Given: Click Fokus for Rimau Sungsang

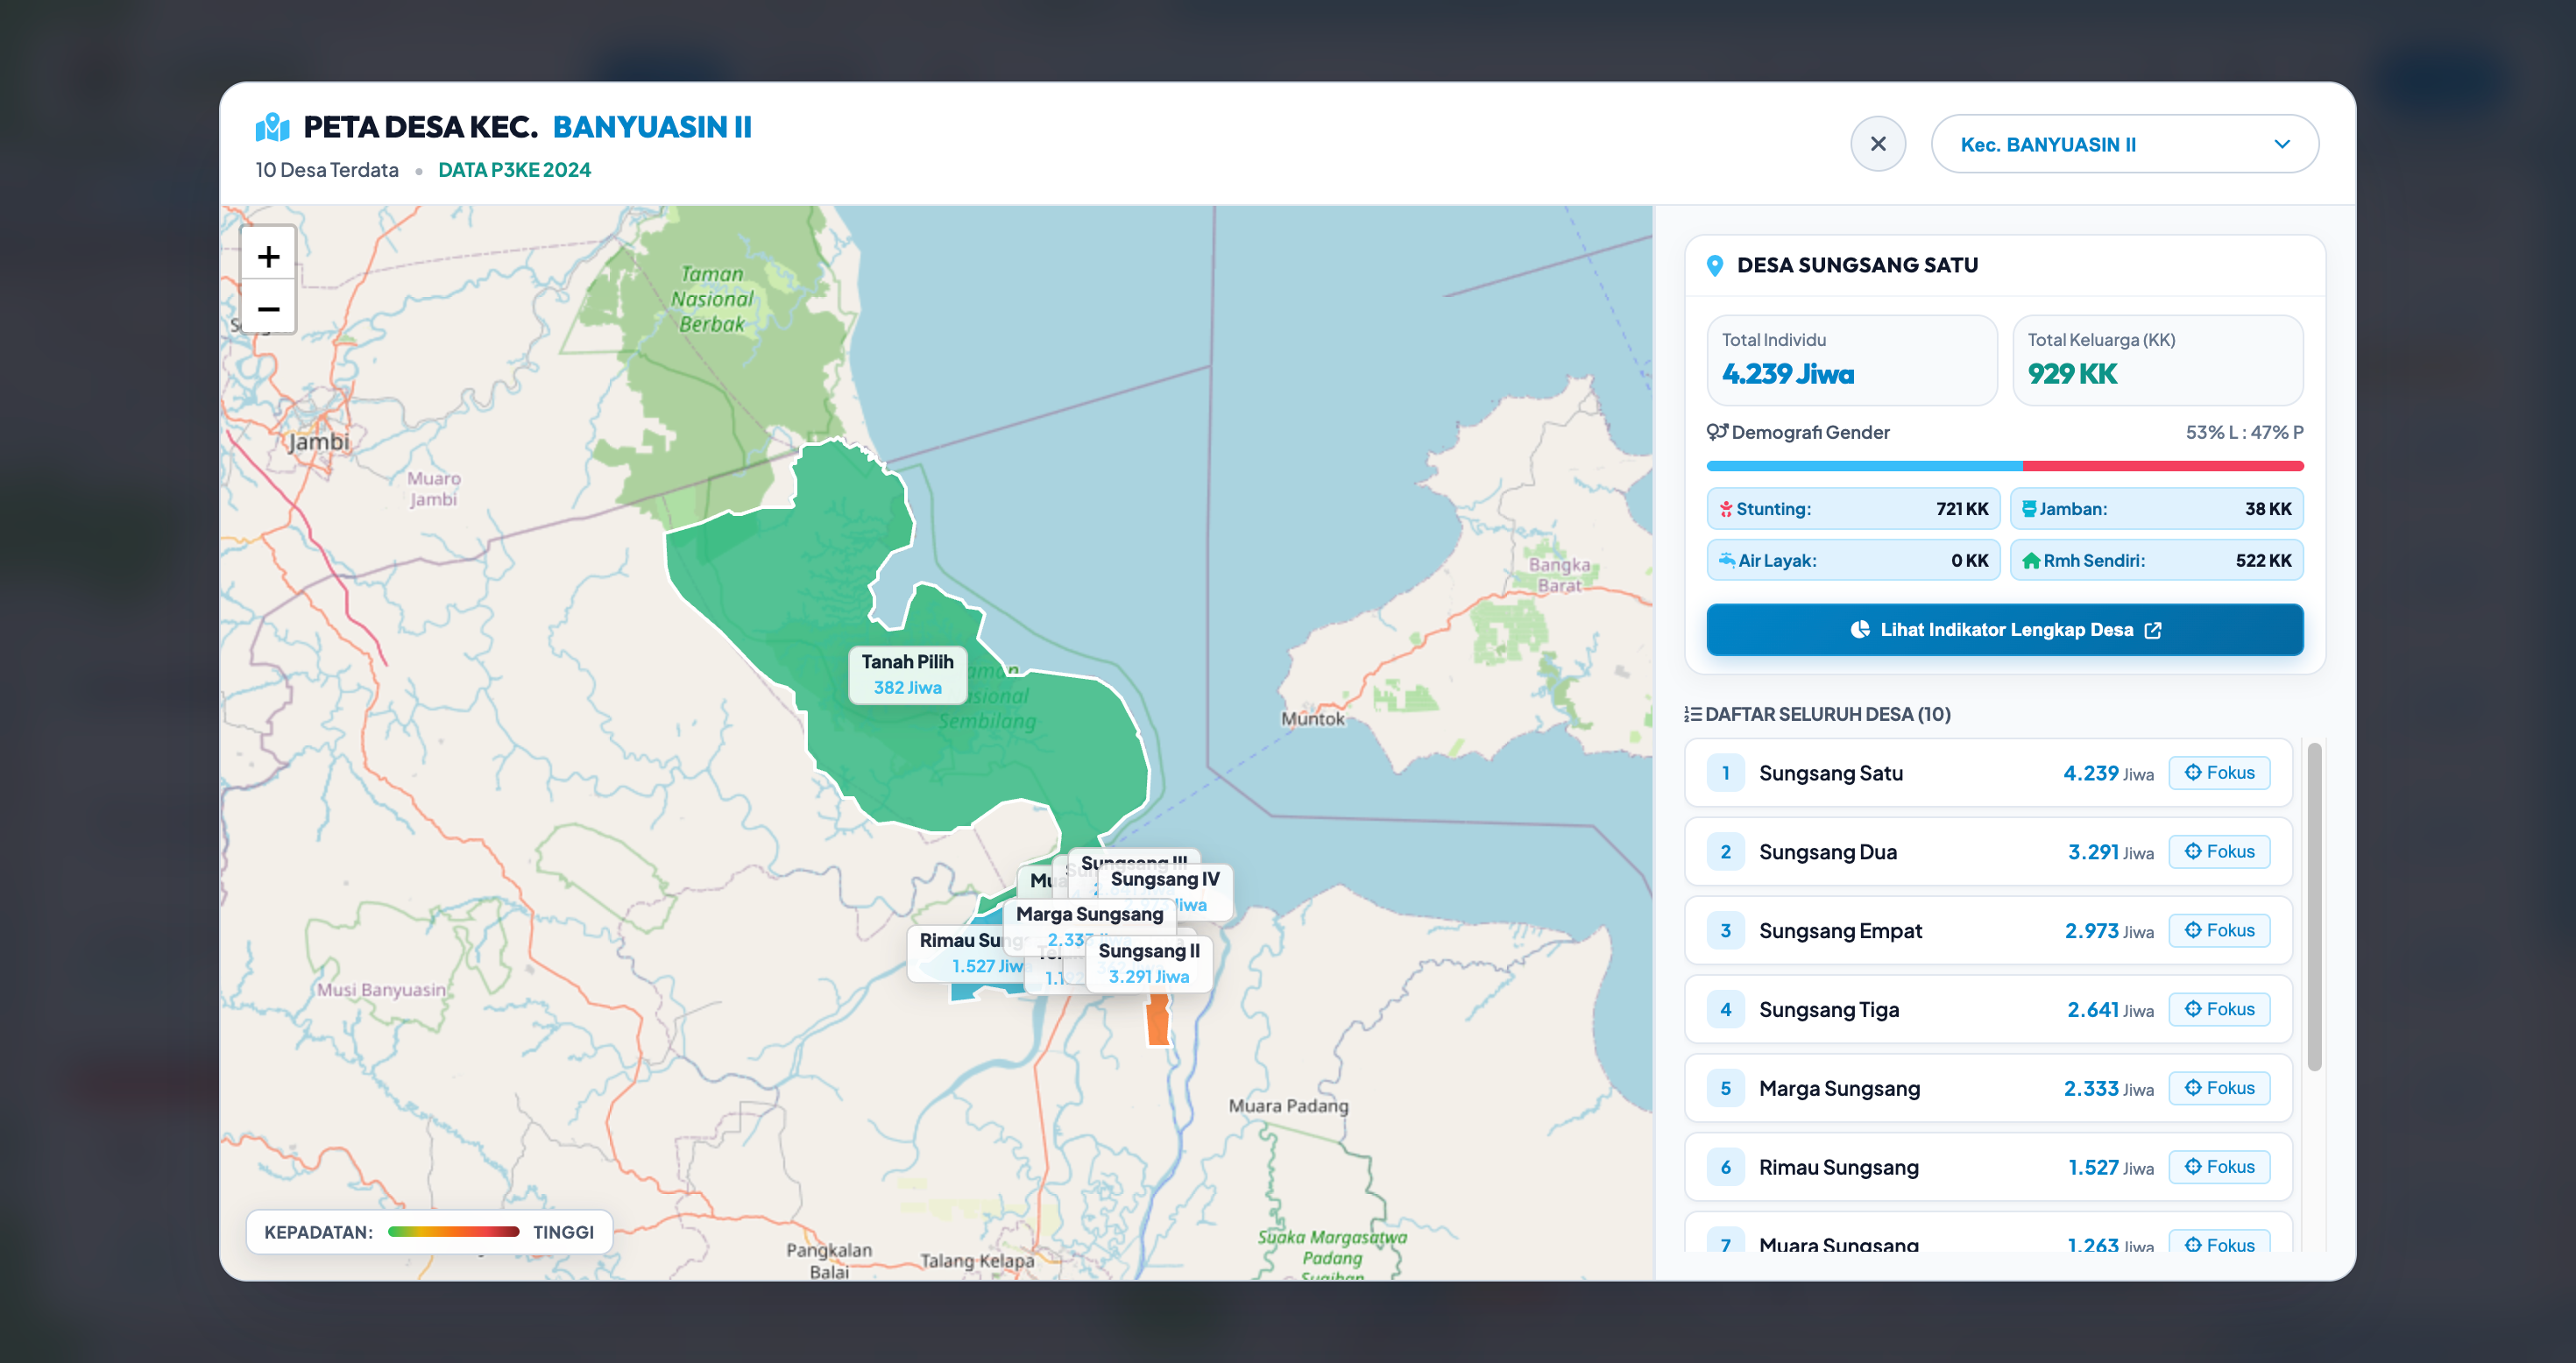Looking at the screenshot, I should 2219,1167.
